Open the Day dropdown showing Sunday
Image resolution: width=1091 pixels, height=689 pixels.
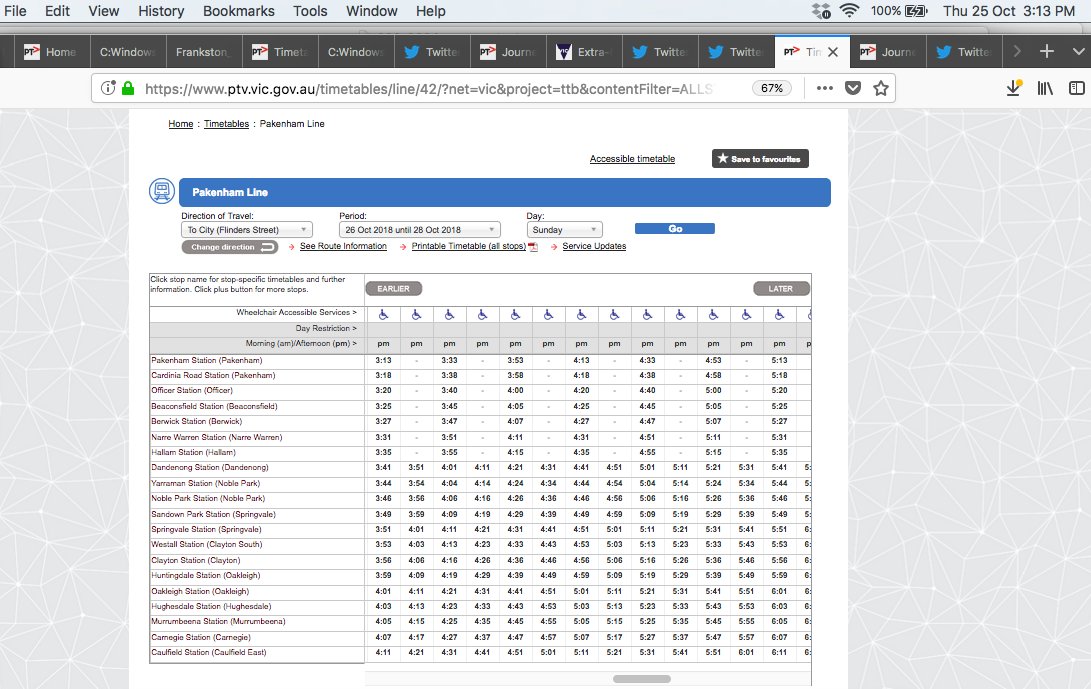[x=564, y=230]
